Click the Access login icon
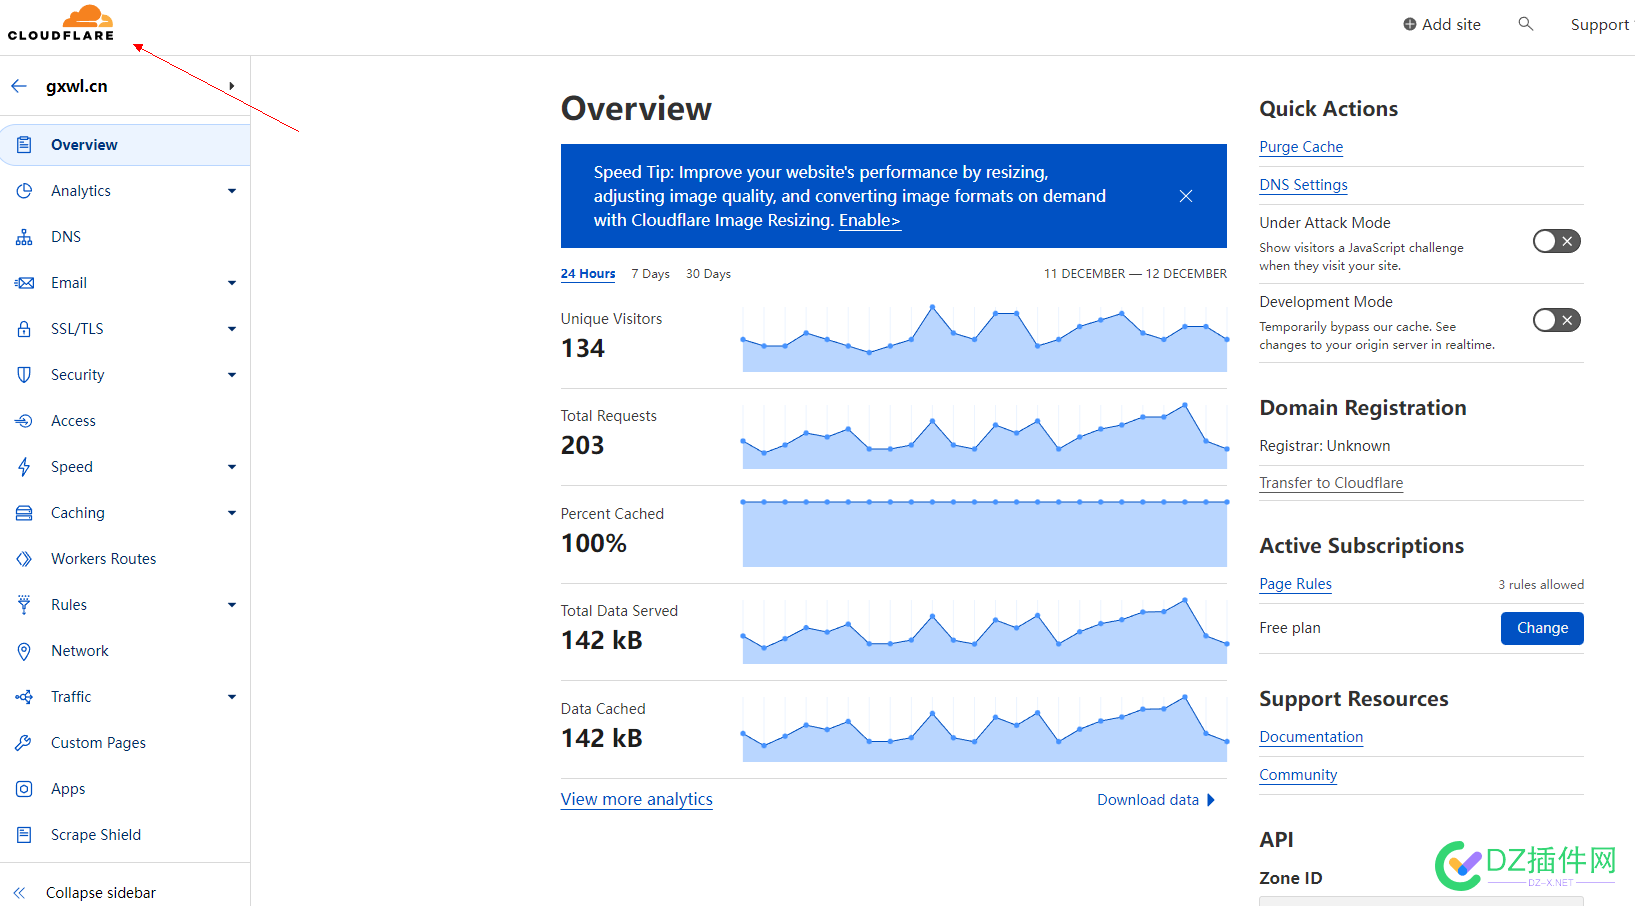This screenshot has height=906, width=1635. [24, 421]
